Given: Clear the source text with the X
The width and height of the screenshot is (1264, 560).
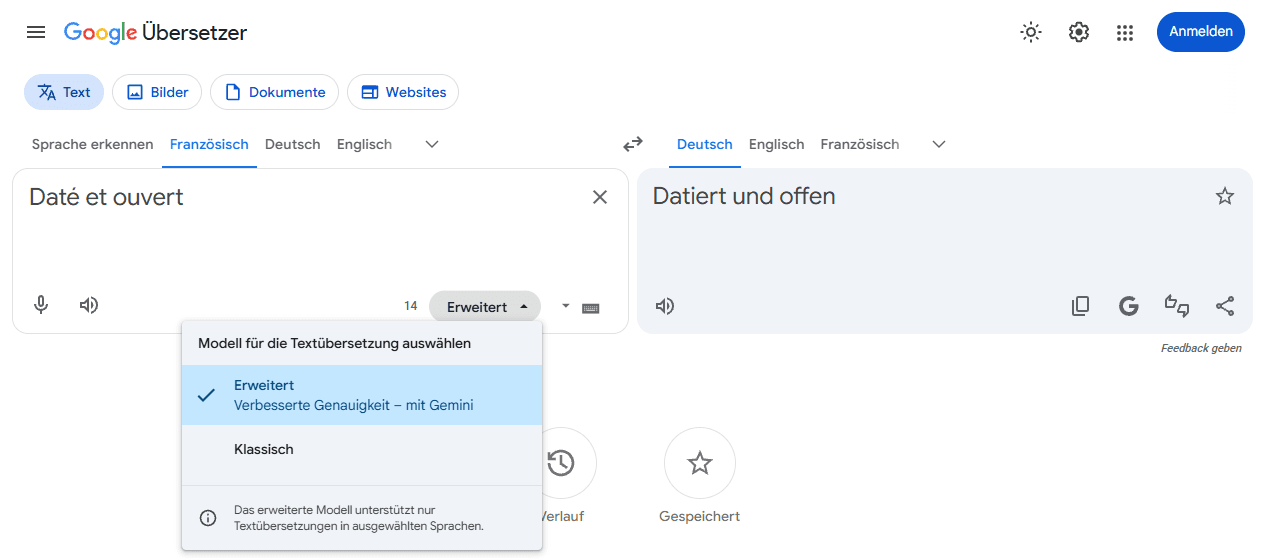Looking at the screenshot, I should click(x=600, y=197).
